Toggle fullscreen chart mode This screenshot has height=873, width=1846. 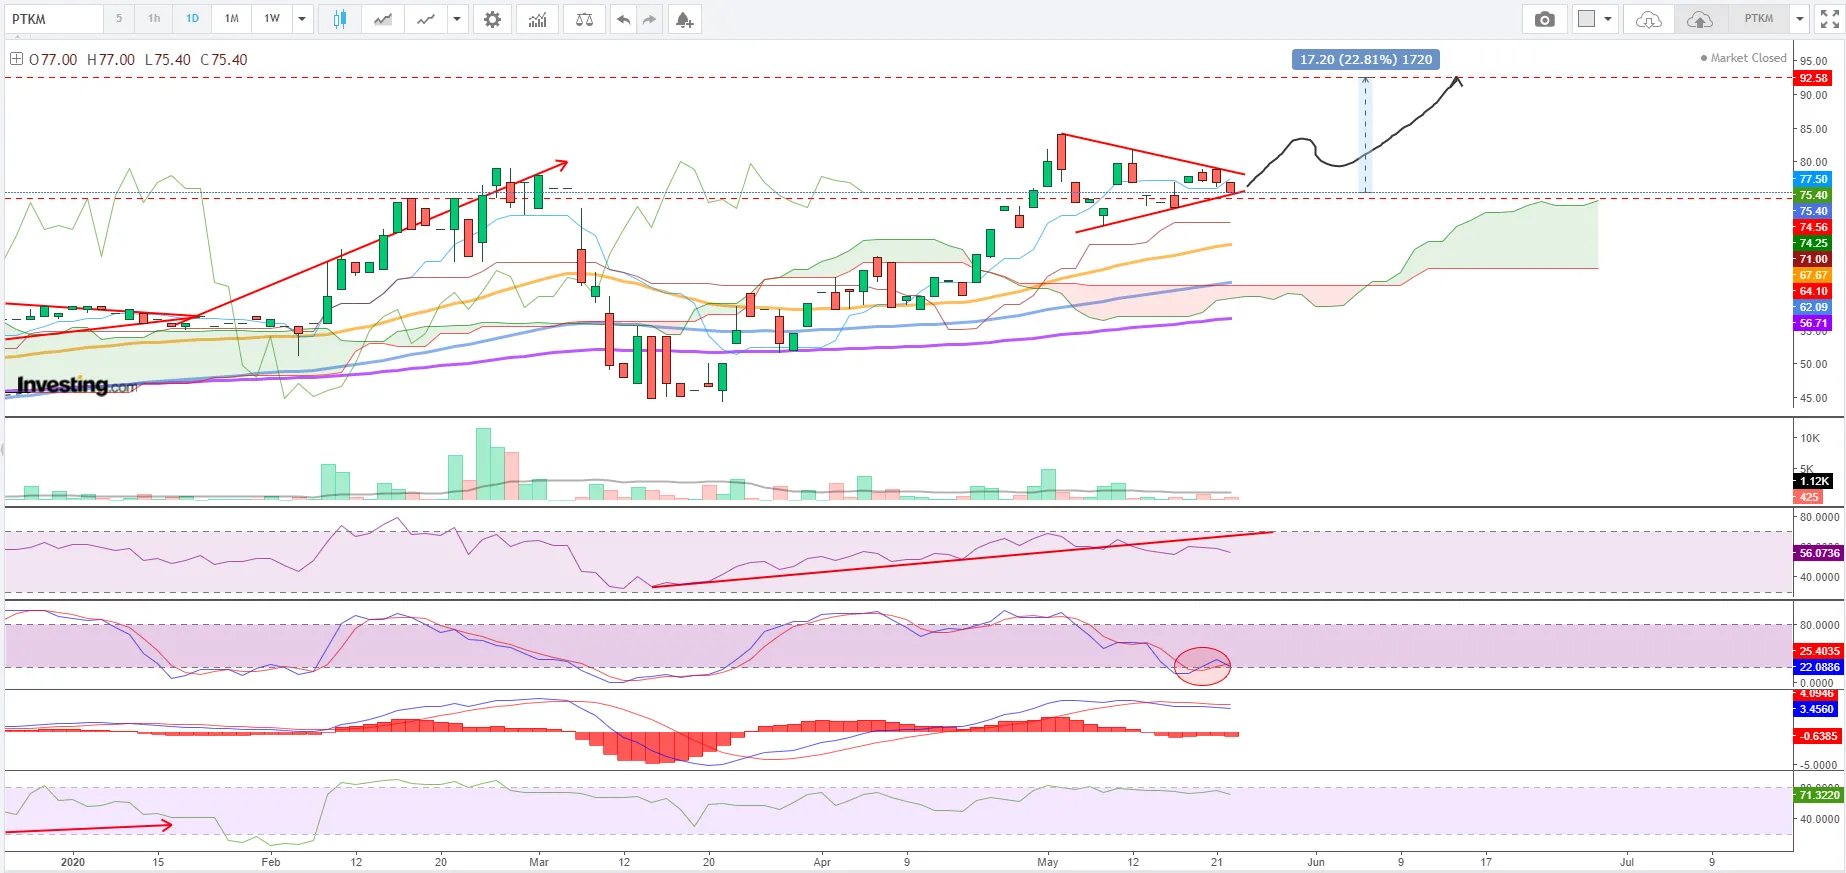click(x=1829, y=19)
